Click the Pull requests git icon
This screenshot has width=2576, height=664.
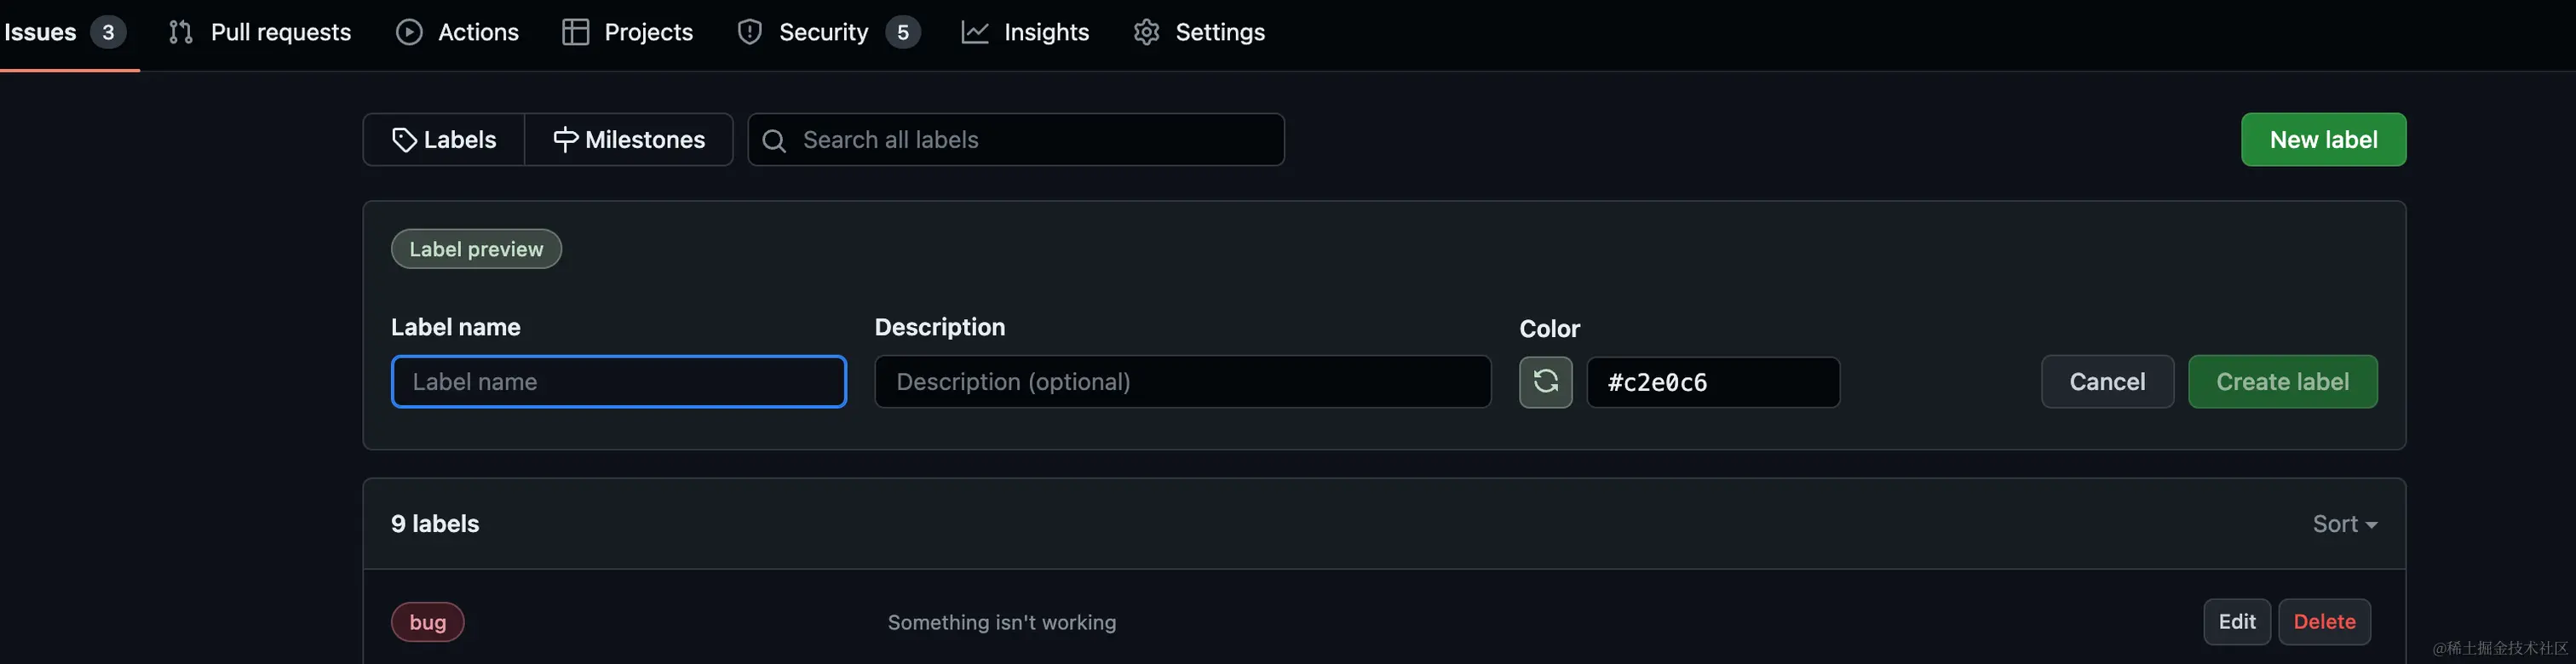pyautogui.click(x=180, y=32)
